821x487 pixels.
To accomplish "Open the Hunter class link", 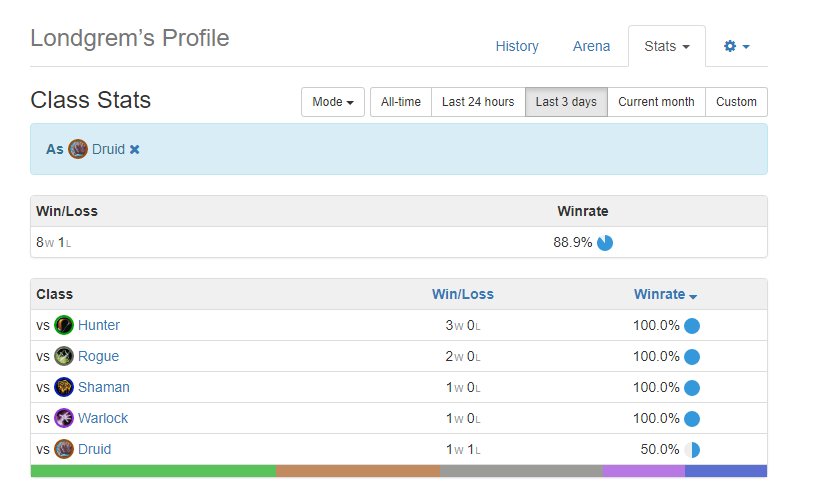I will coord(99,325).
